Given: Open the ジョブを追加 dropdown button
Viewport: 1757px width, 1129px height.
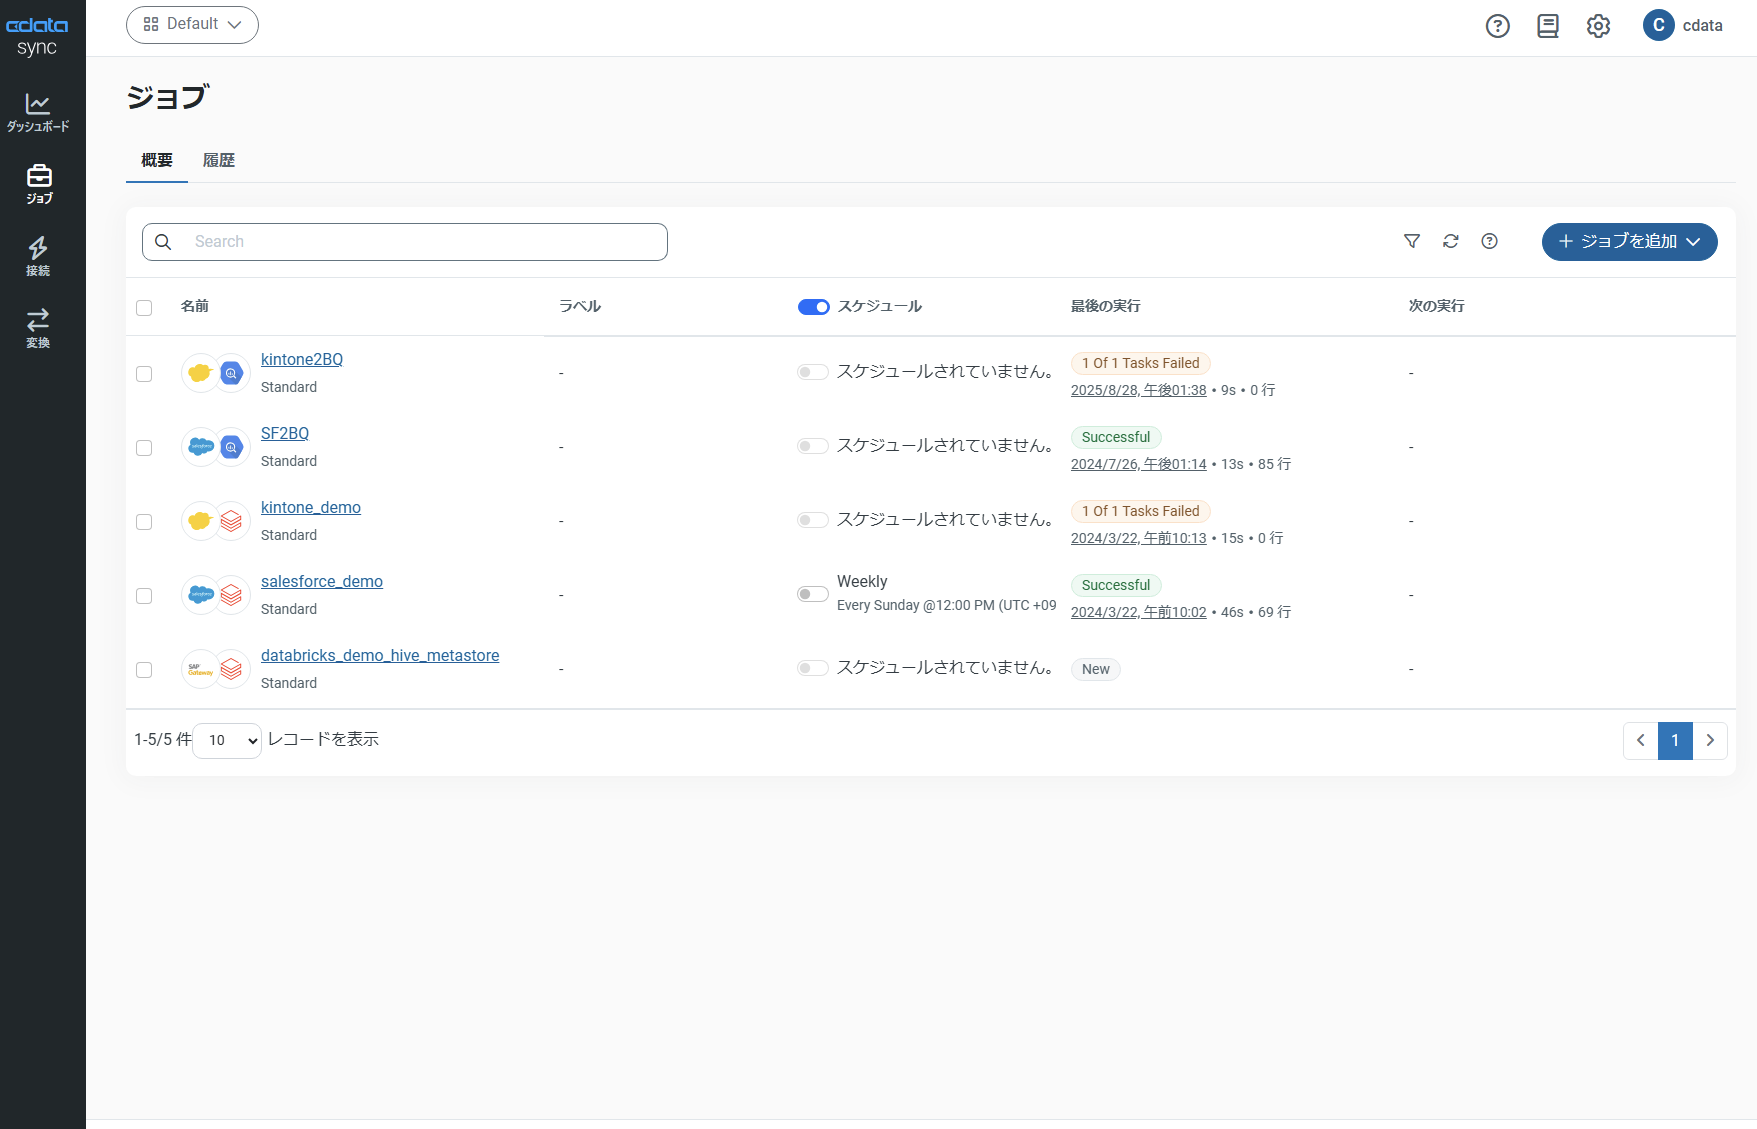Looking at the screenshot, I should click(x=1629, y=242).
